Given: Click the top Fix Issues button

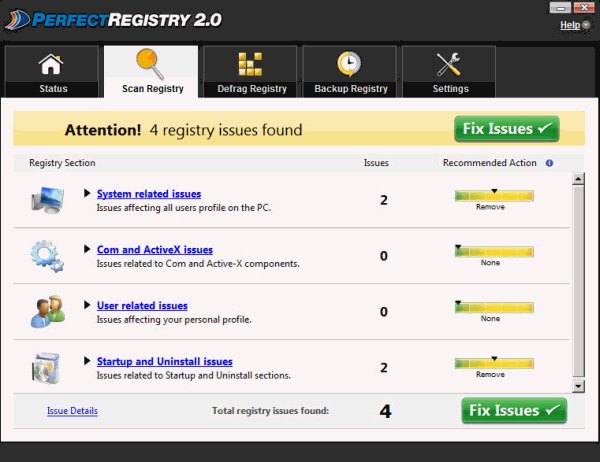Looking at the screenshot, I should 507,129.
